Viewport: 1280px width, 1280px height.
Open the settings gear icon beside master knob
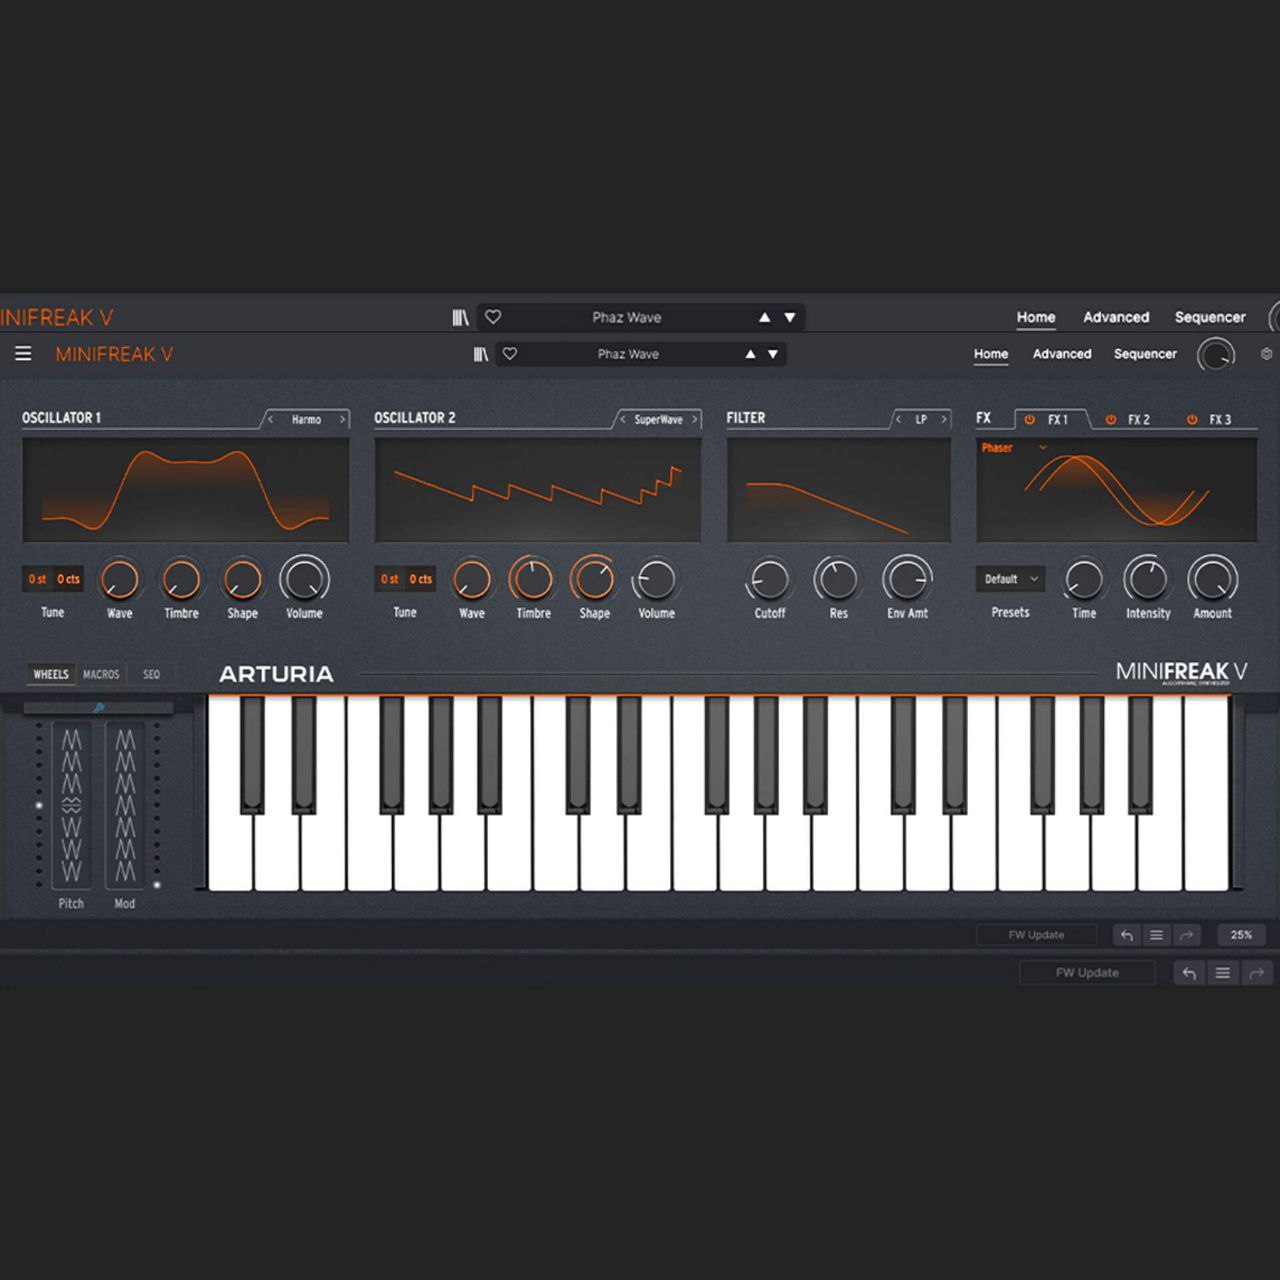click(x=1266, y=354)
